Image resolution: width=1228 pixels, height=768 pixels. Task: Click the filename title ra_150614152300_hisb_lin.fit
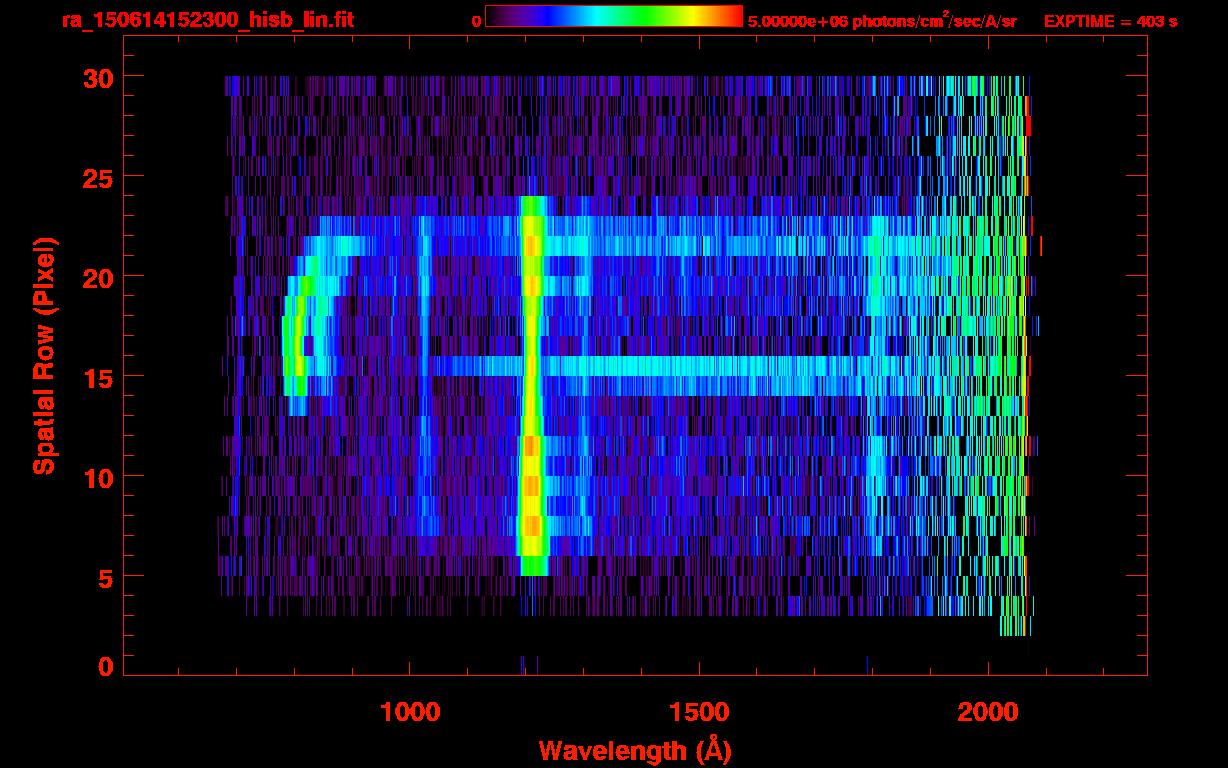(207, 20)
